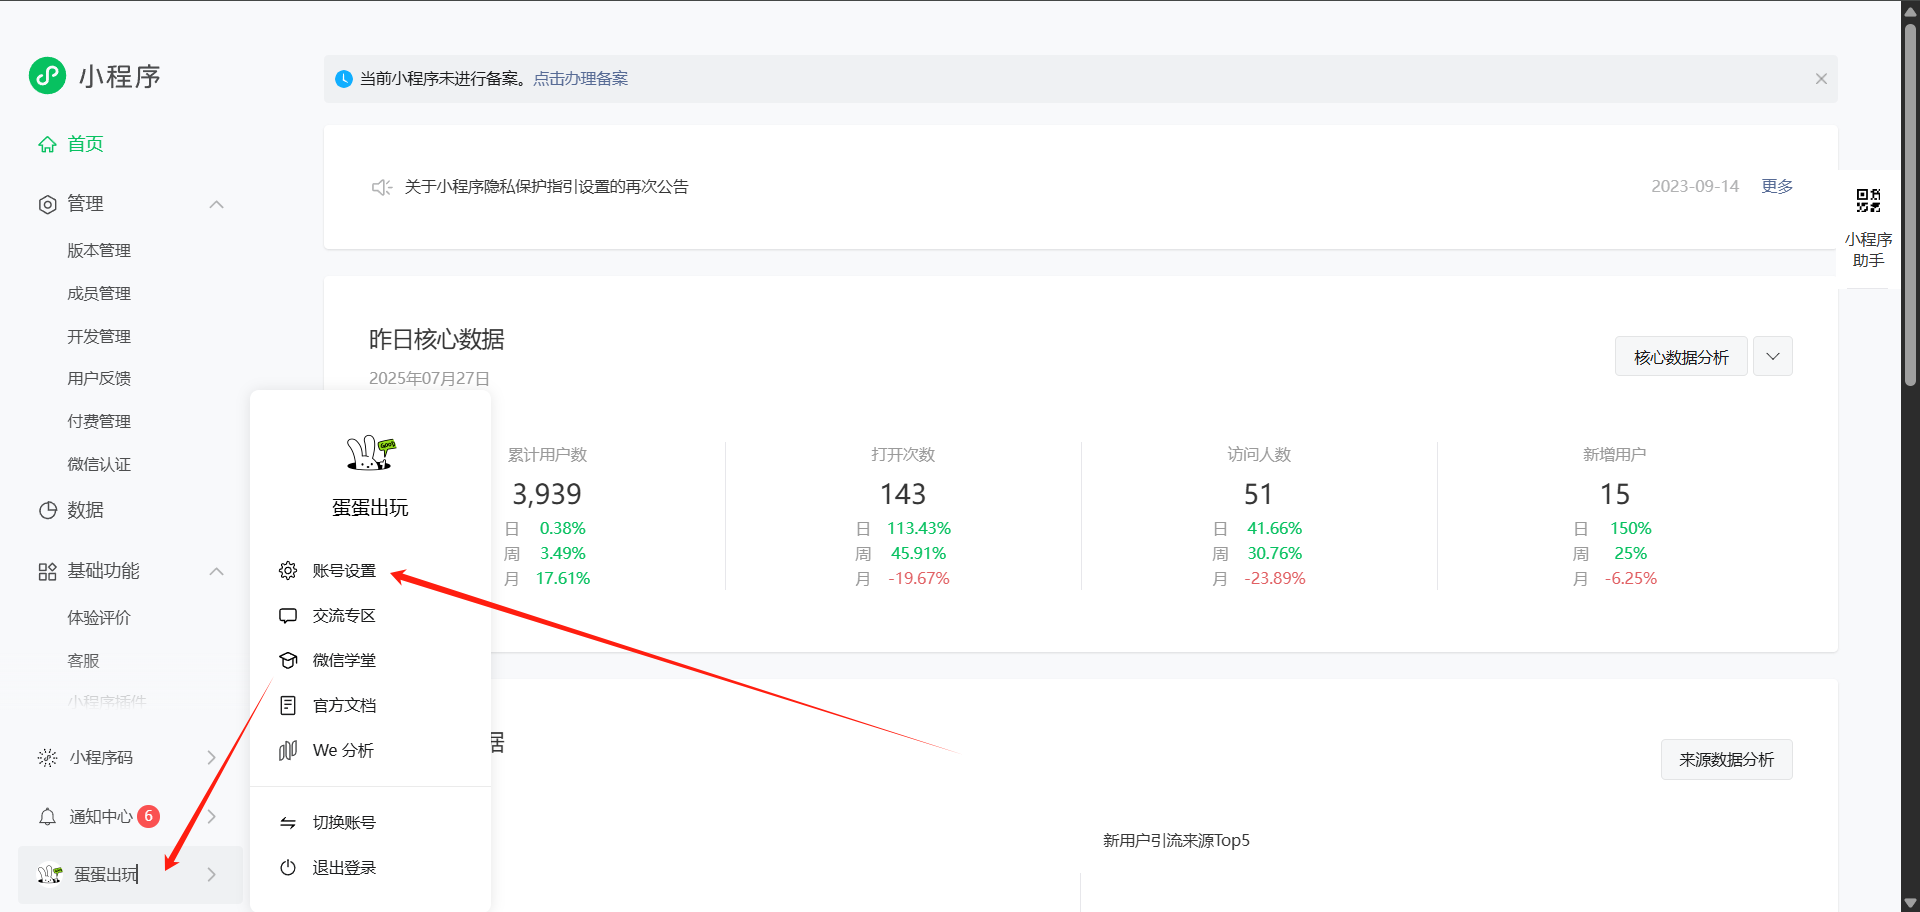Open 版本管理 in the sidebar
Image resolution: width=1920 pixels, height=912 pixels.
tap(99, 251)
